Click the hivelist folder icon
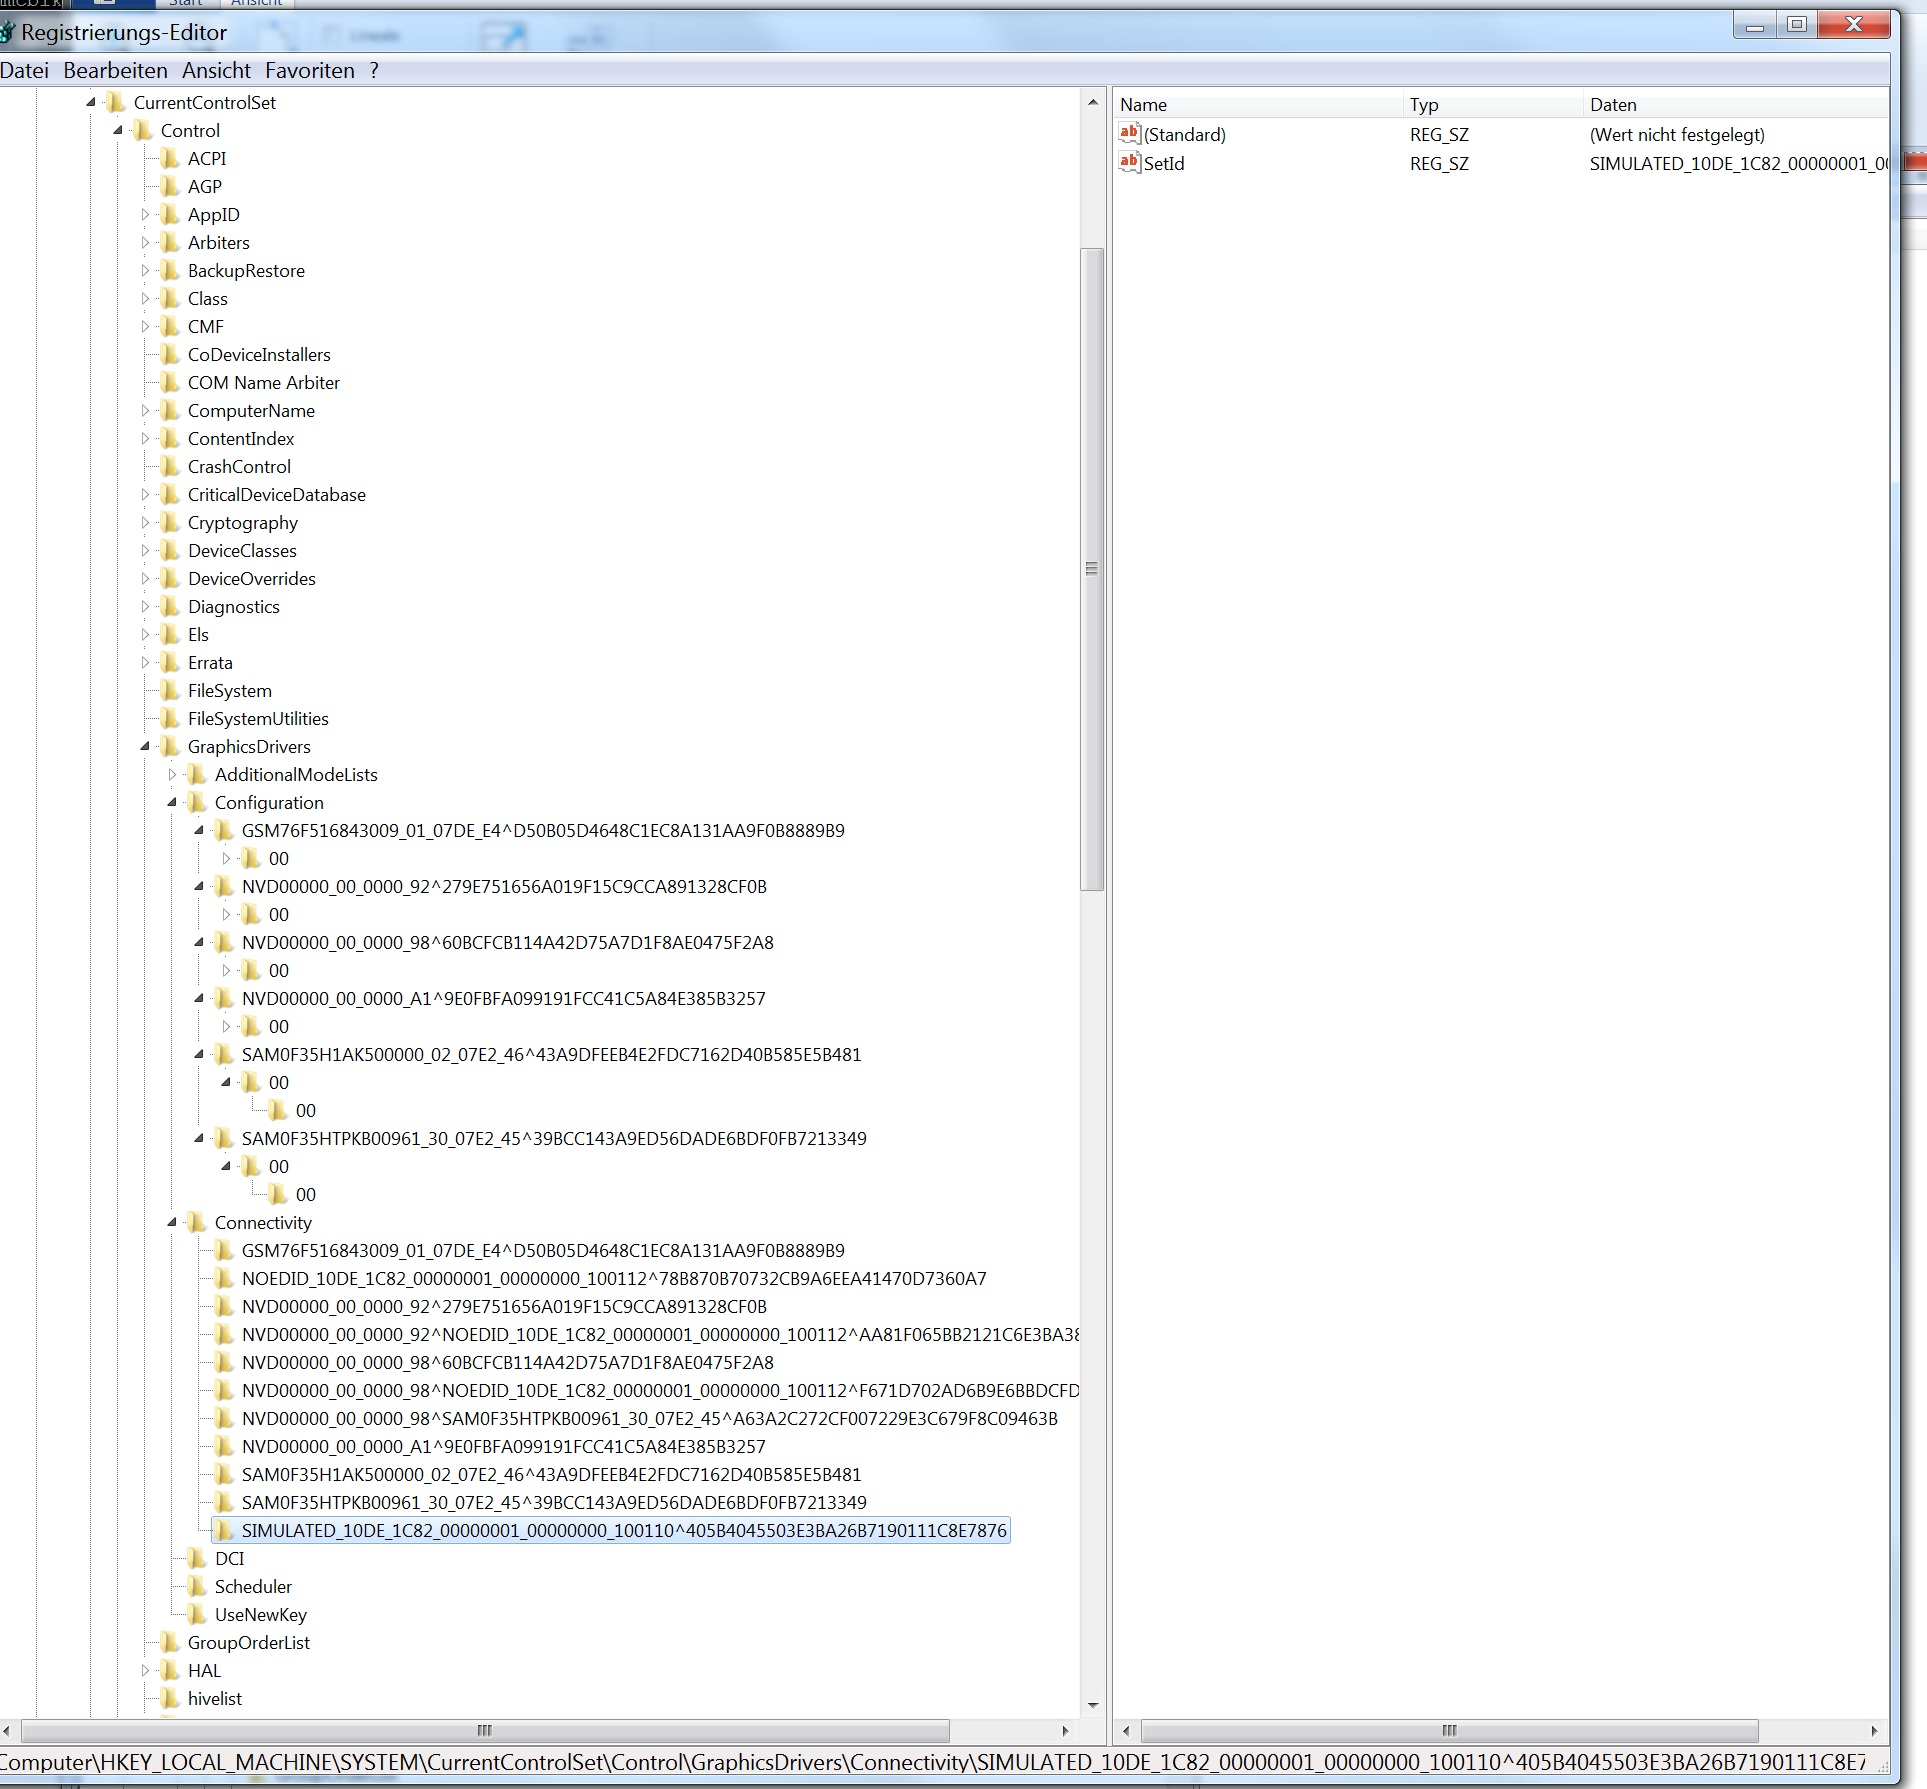This screenshot has width=1927, height=1789. point(170,1699)
